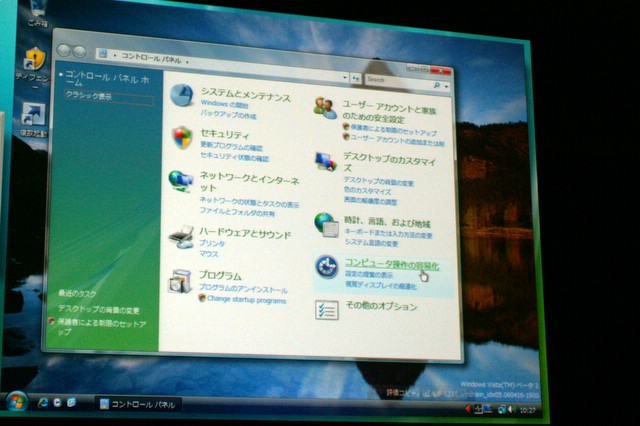640x426 pixels.
Task: Expand breadcrumb arrow before コントロール パネル
Action: pos(115,55)
